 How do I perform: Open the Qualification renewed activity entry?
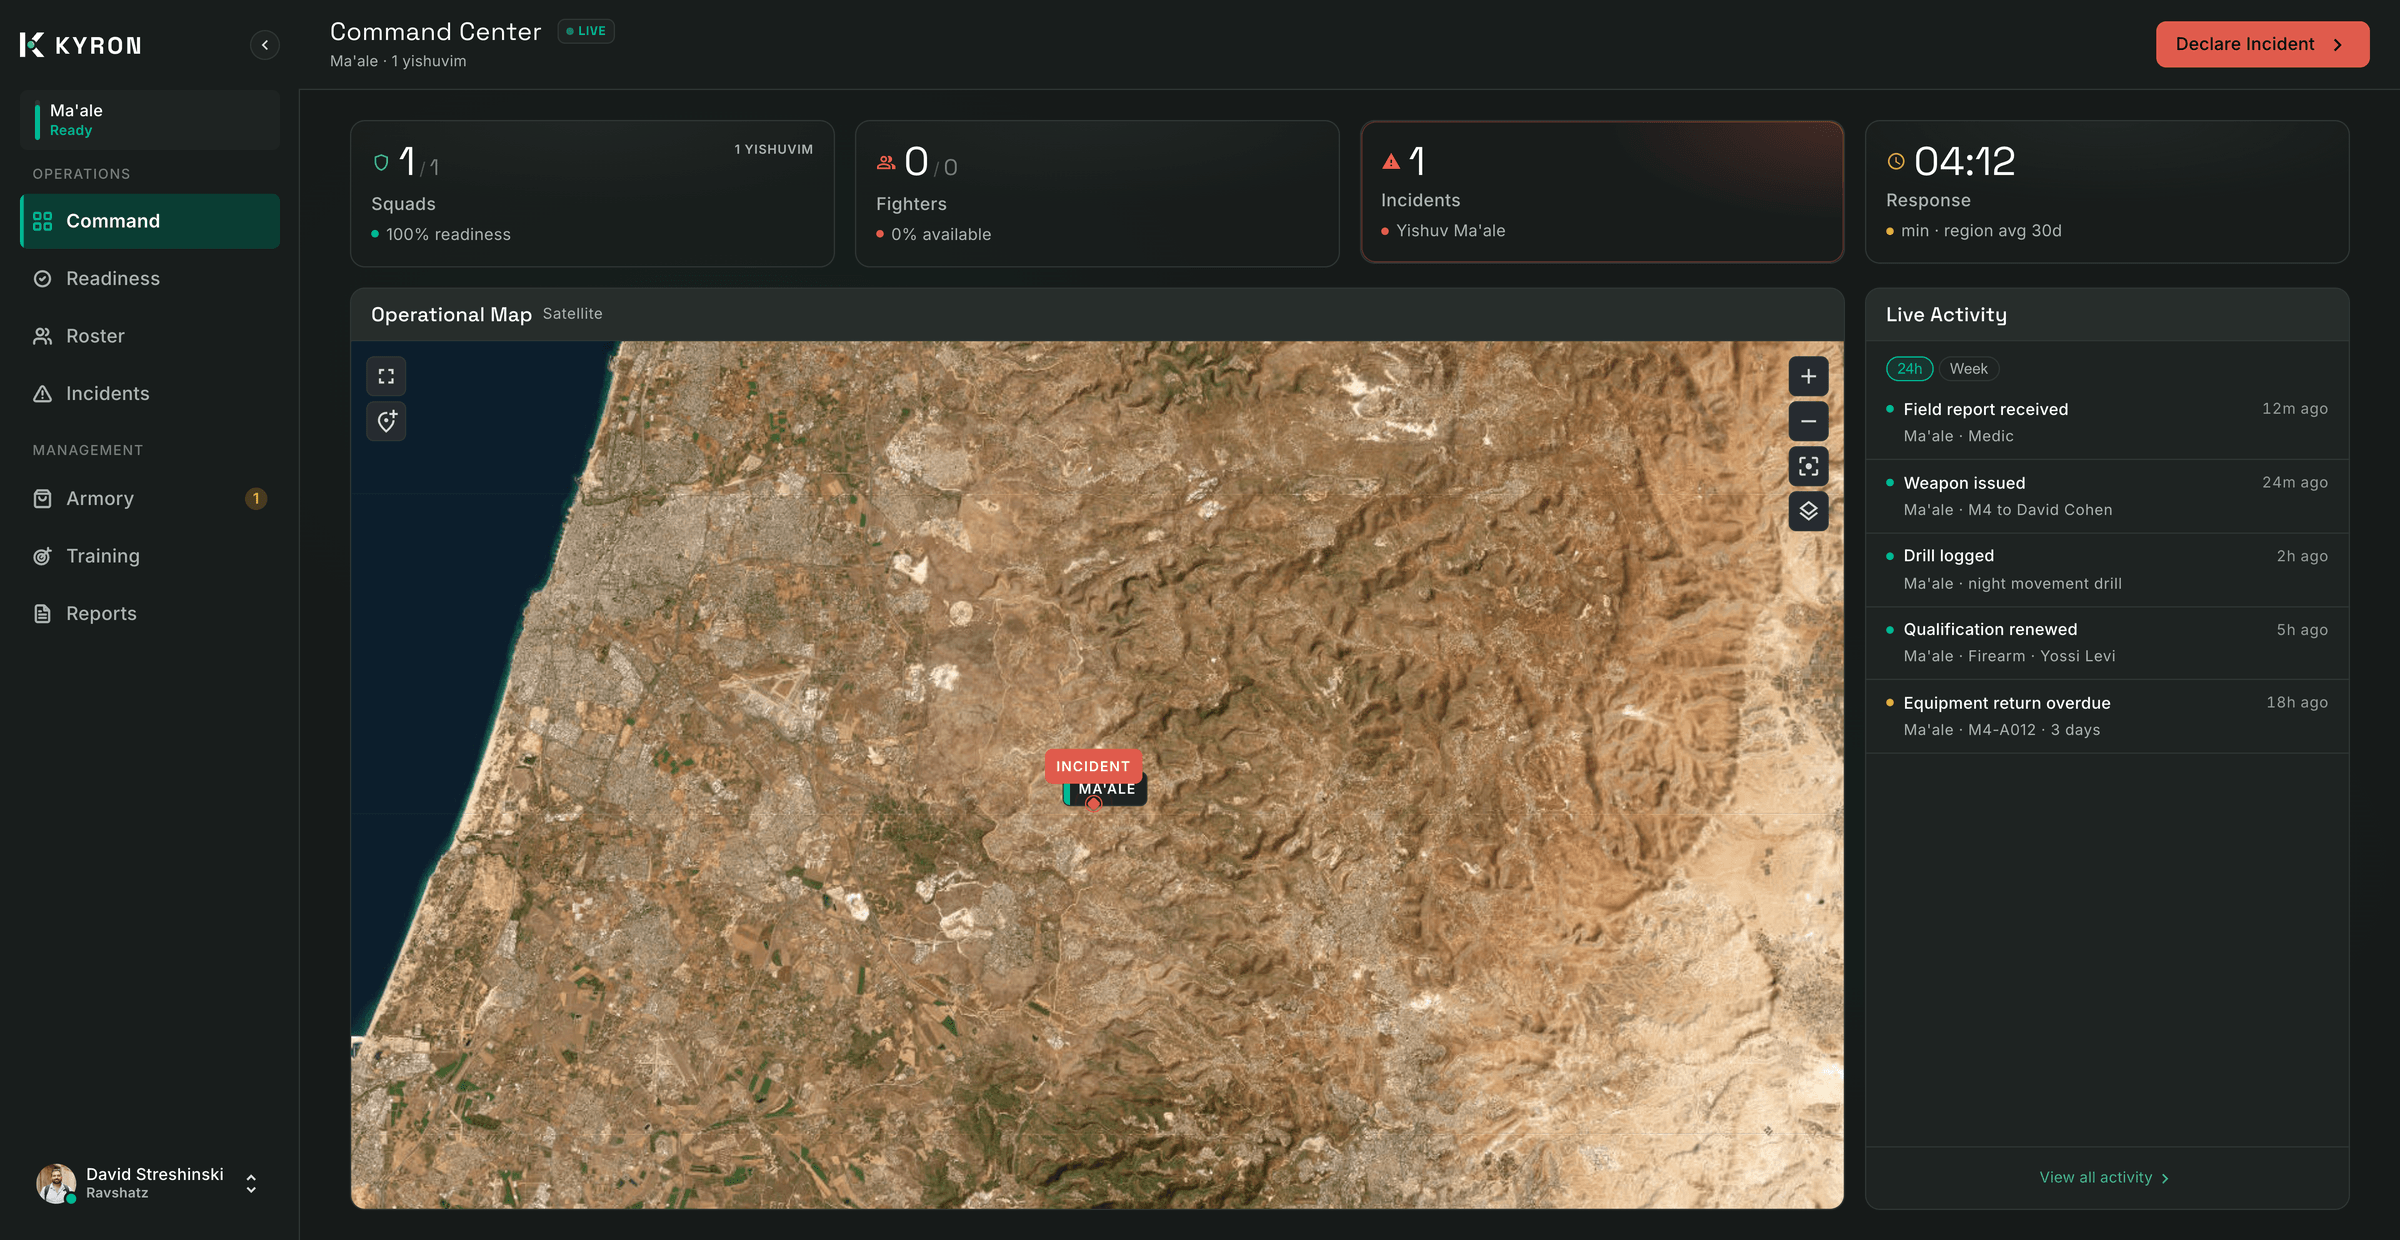[x=2107, y=643]
